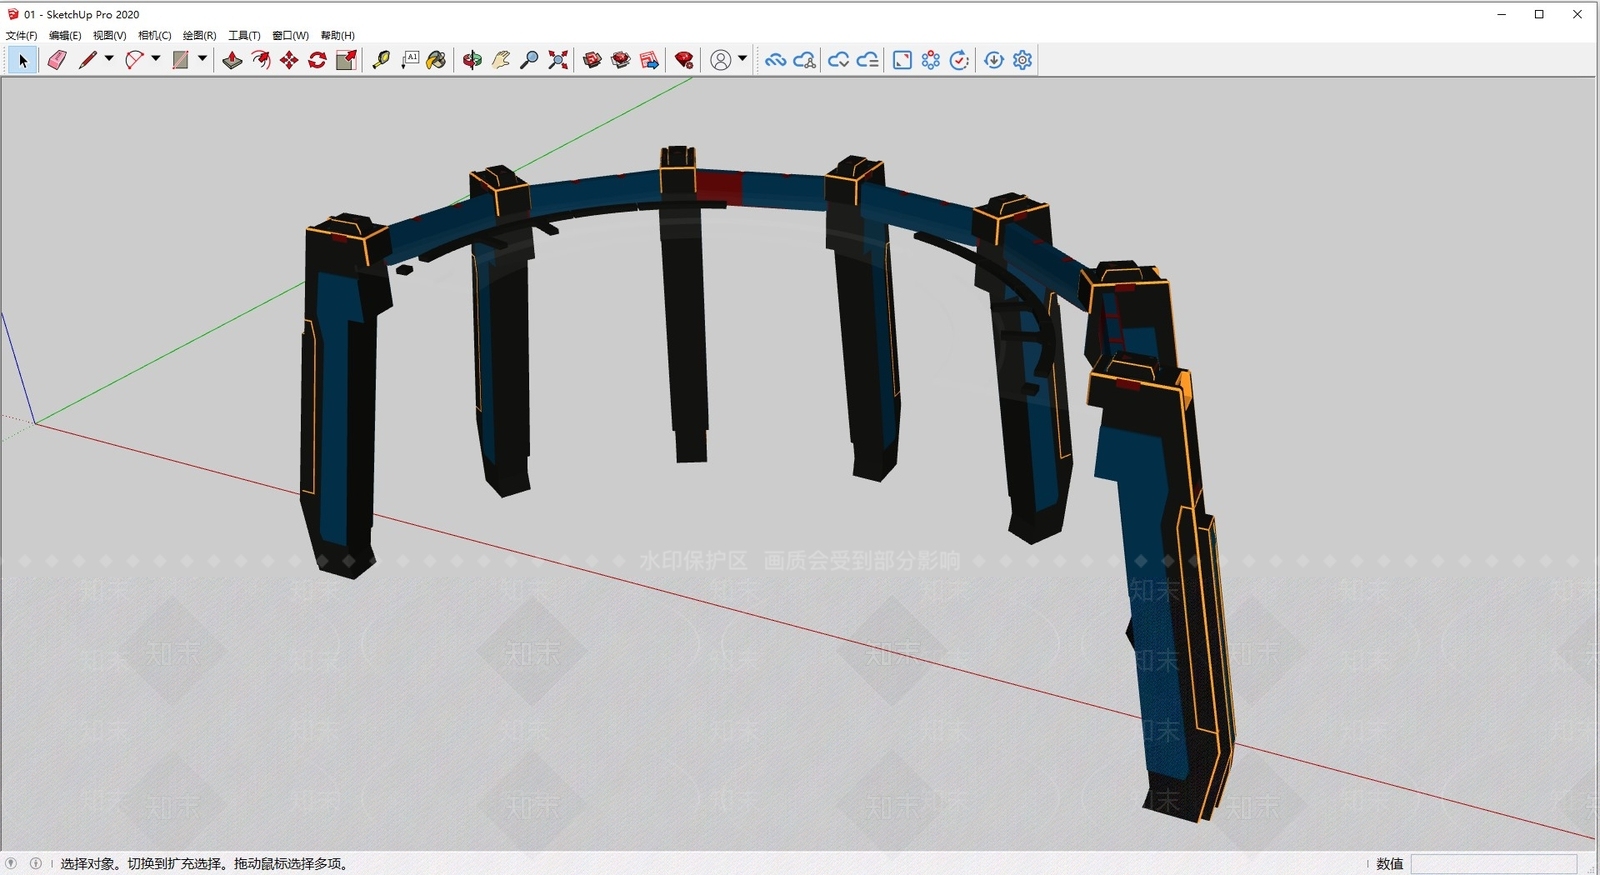
Task: Click the 数值 measurements input box
Action: click(x=1494, y=864)
